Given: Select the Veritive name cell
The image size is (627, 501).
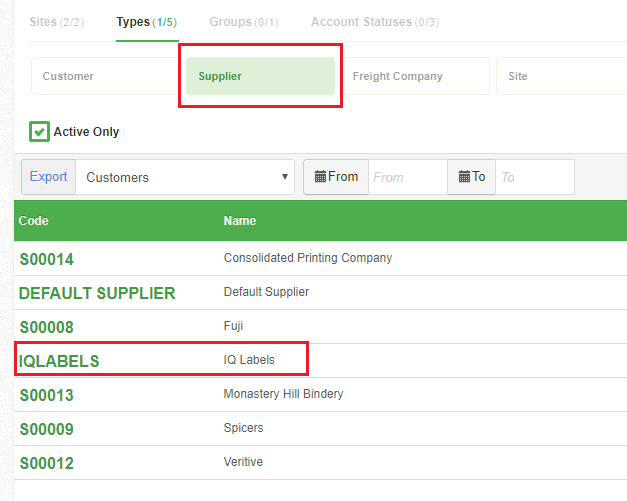Looking at the screenshot, I should (243, 462).
